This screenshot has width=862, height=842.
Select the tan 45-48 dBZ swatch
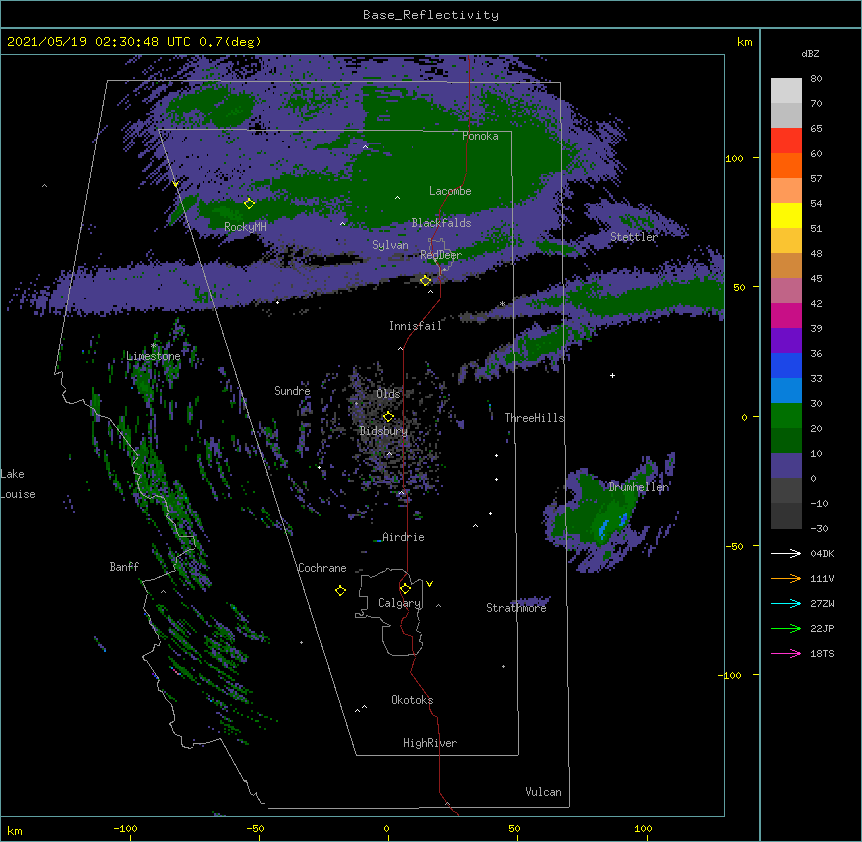point(786,265)
